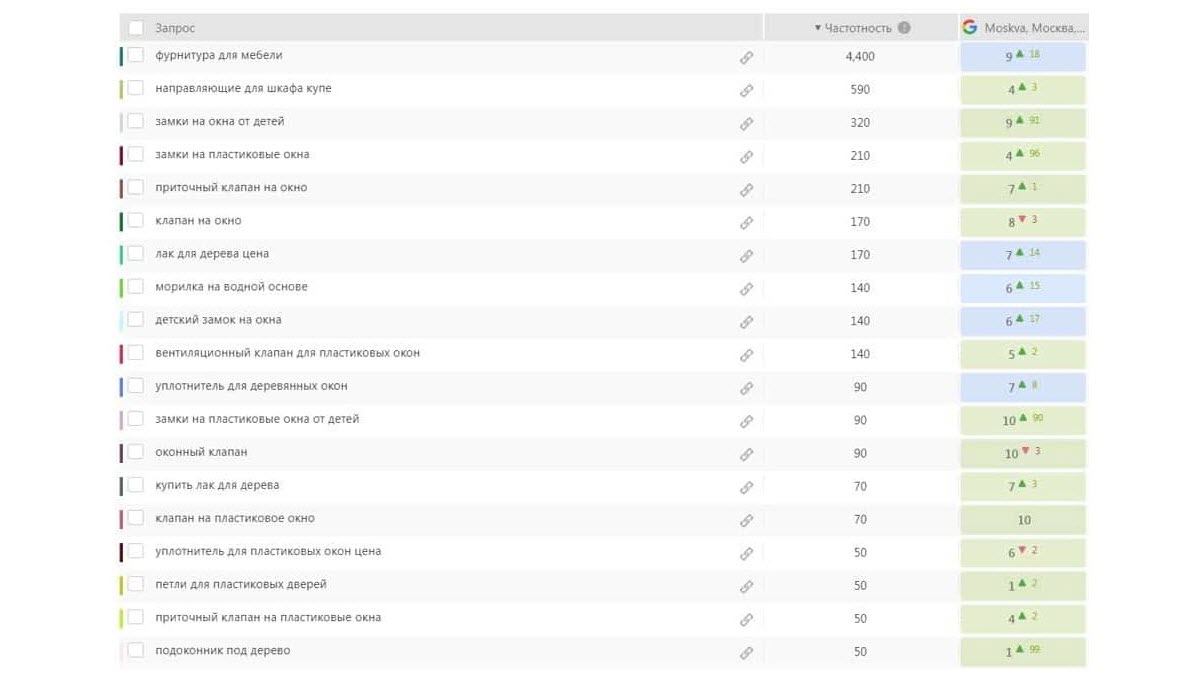Open the Moskva, Москва column header

point(1033,28)
